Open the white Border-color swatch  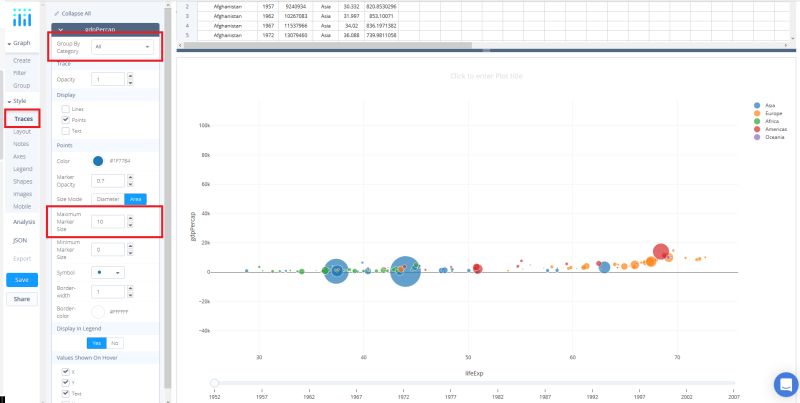pyautogui.click(x=98, y=312)
